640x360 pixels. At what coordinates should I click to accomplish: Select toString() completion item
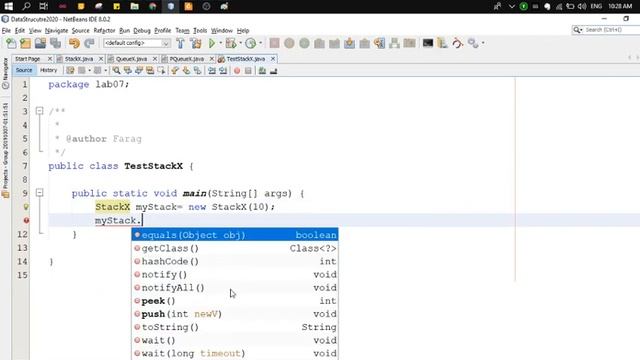pyautogui.click(x=235, y=327)
